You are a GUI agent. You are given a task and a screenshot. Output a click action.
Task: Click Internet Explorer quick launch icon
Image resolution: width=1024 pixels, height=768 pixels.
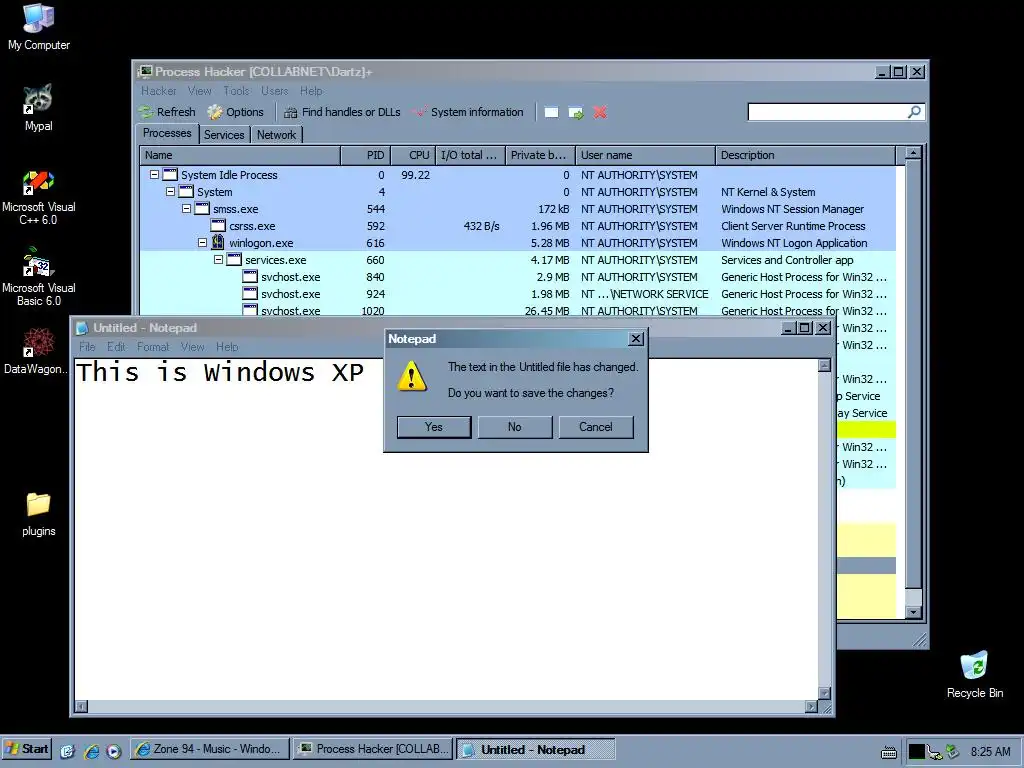pos(91,750)
